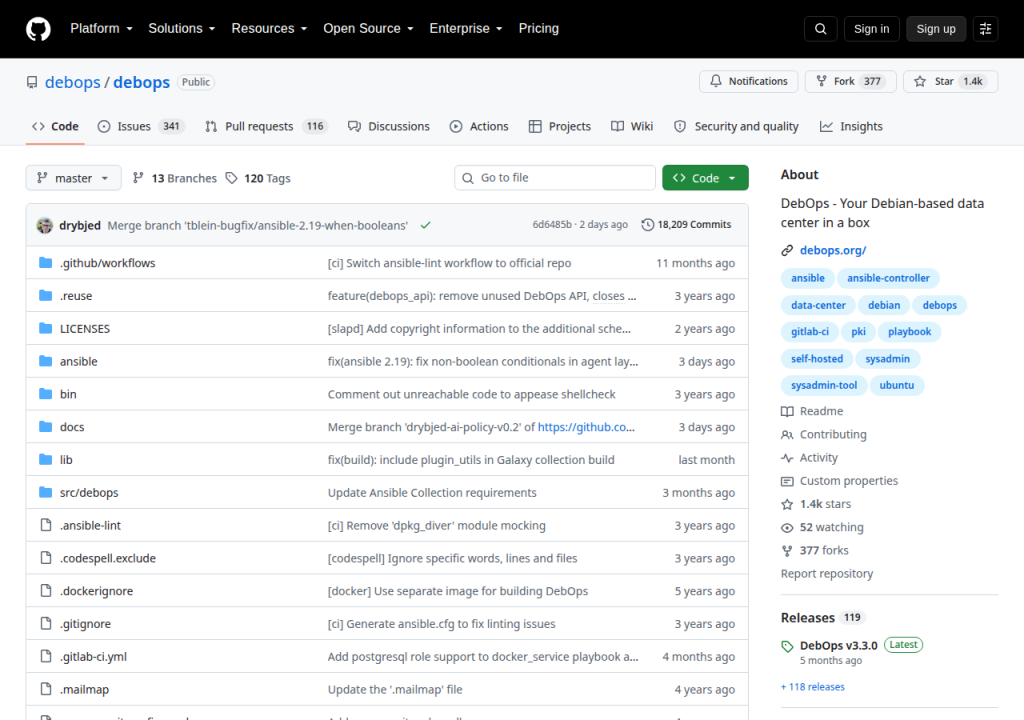Open the .github/workflows folder icon
1024x720 pixels.
pos(45,263)
